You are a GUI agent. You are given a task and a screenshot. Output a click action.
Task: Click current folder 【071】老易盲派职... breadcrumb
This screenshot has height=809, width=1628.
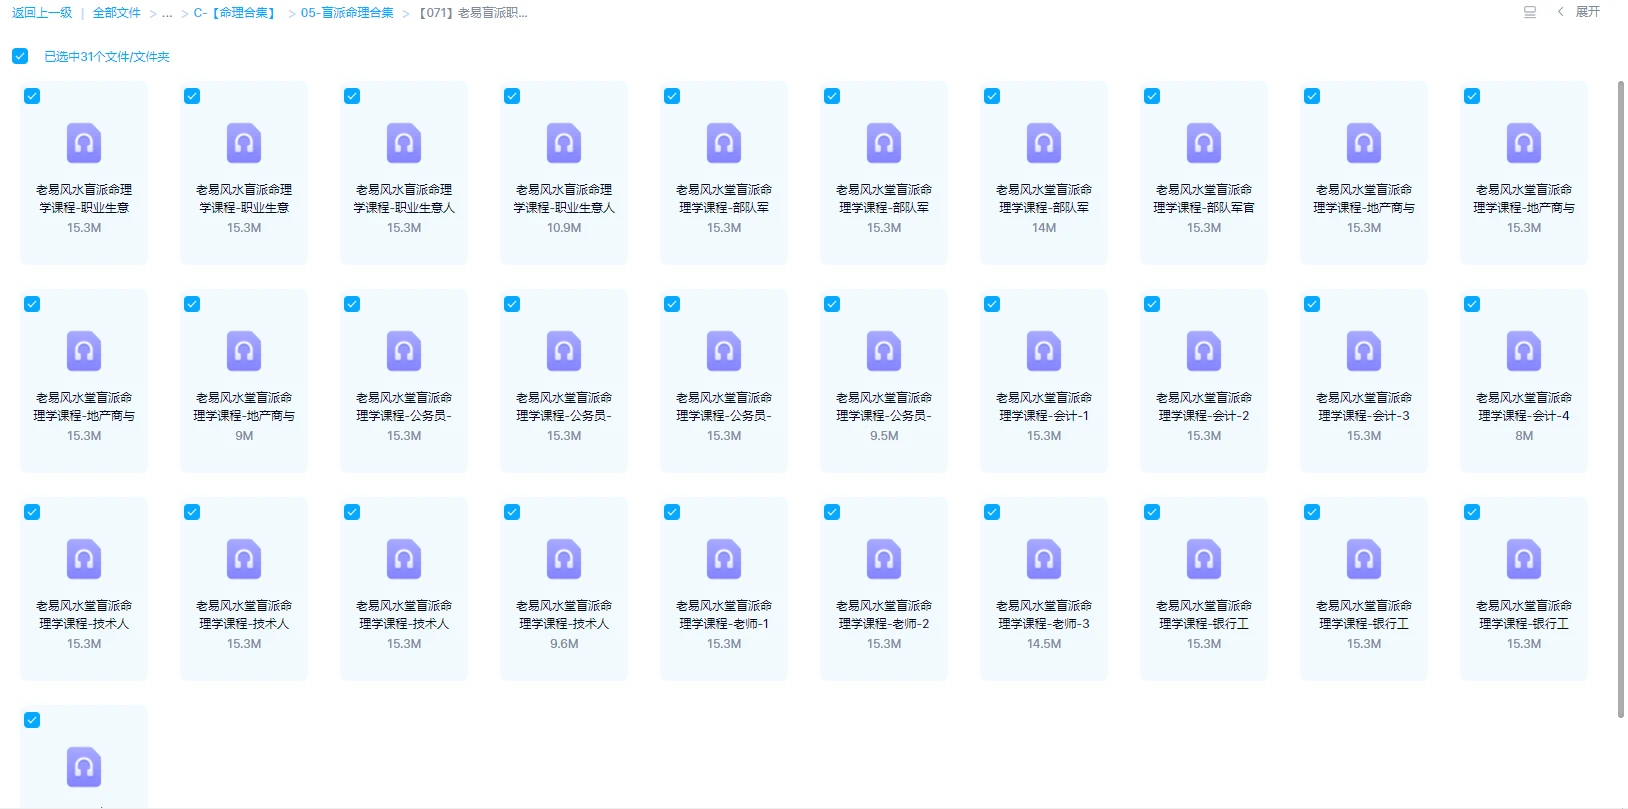pos(473,13)
